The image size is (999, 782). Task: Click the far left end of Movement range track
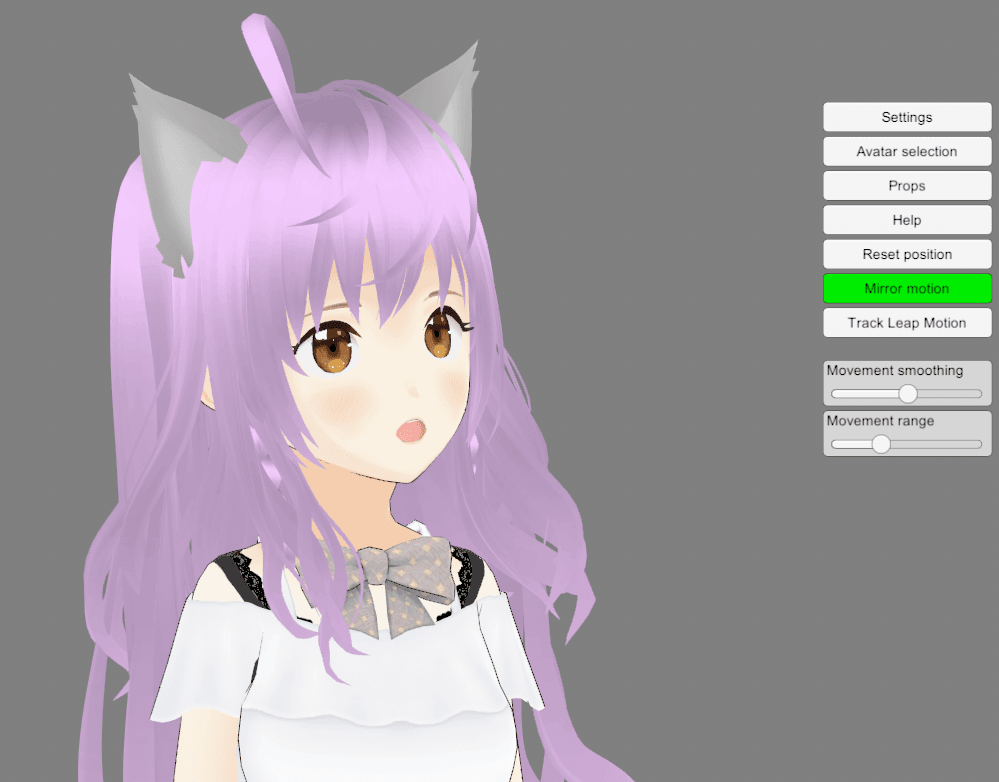(834, 444)
